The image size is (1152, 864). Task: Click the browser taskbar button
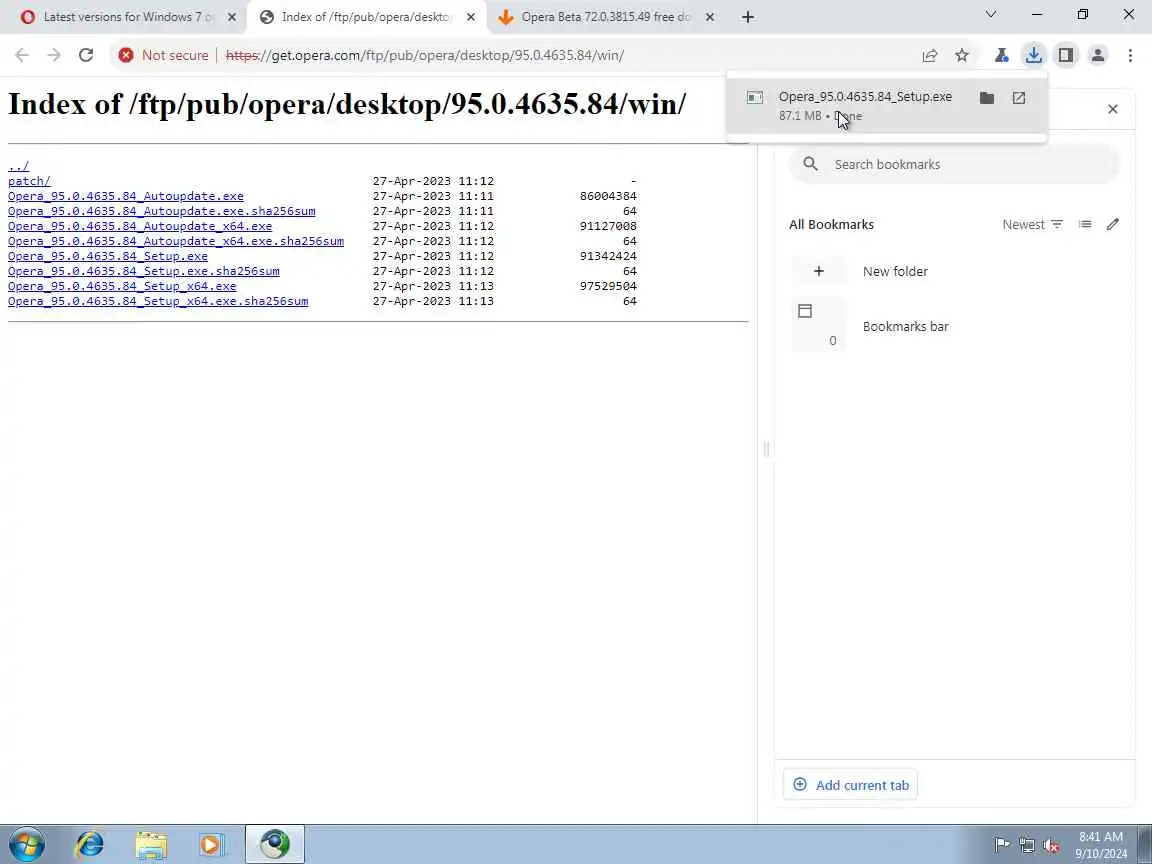pos(275,845)
